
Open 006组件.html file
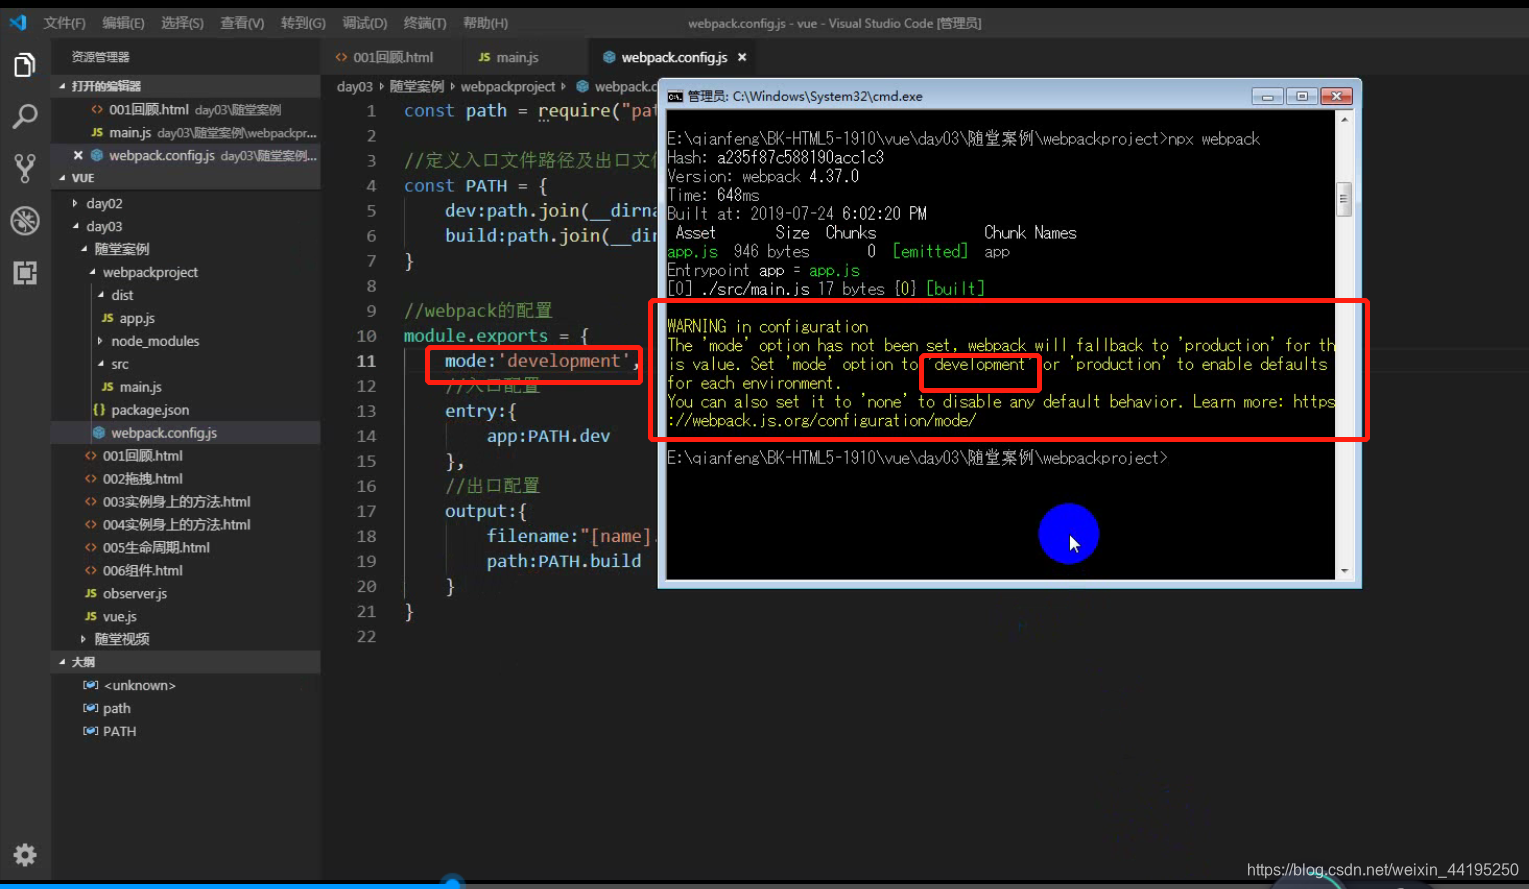click(x=142, y=571)
